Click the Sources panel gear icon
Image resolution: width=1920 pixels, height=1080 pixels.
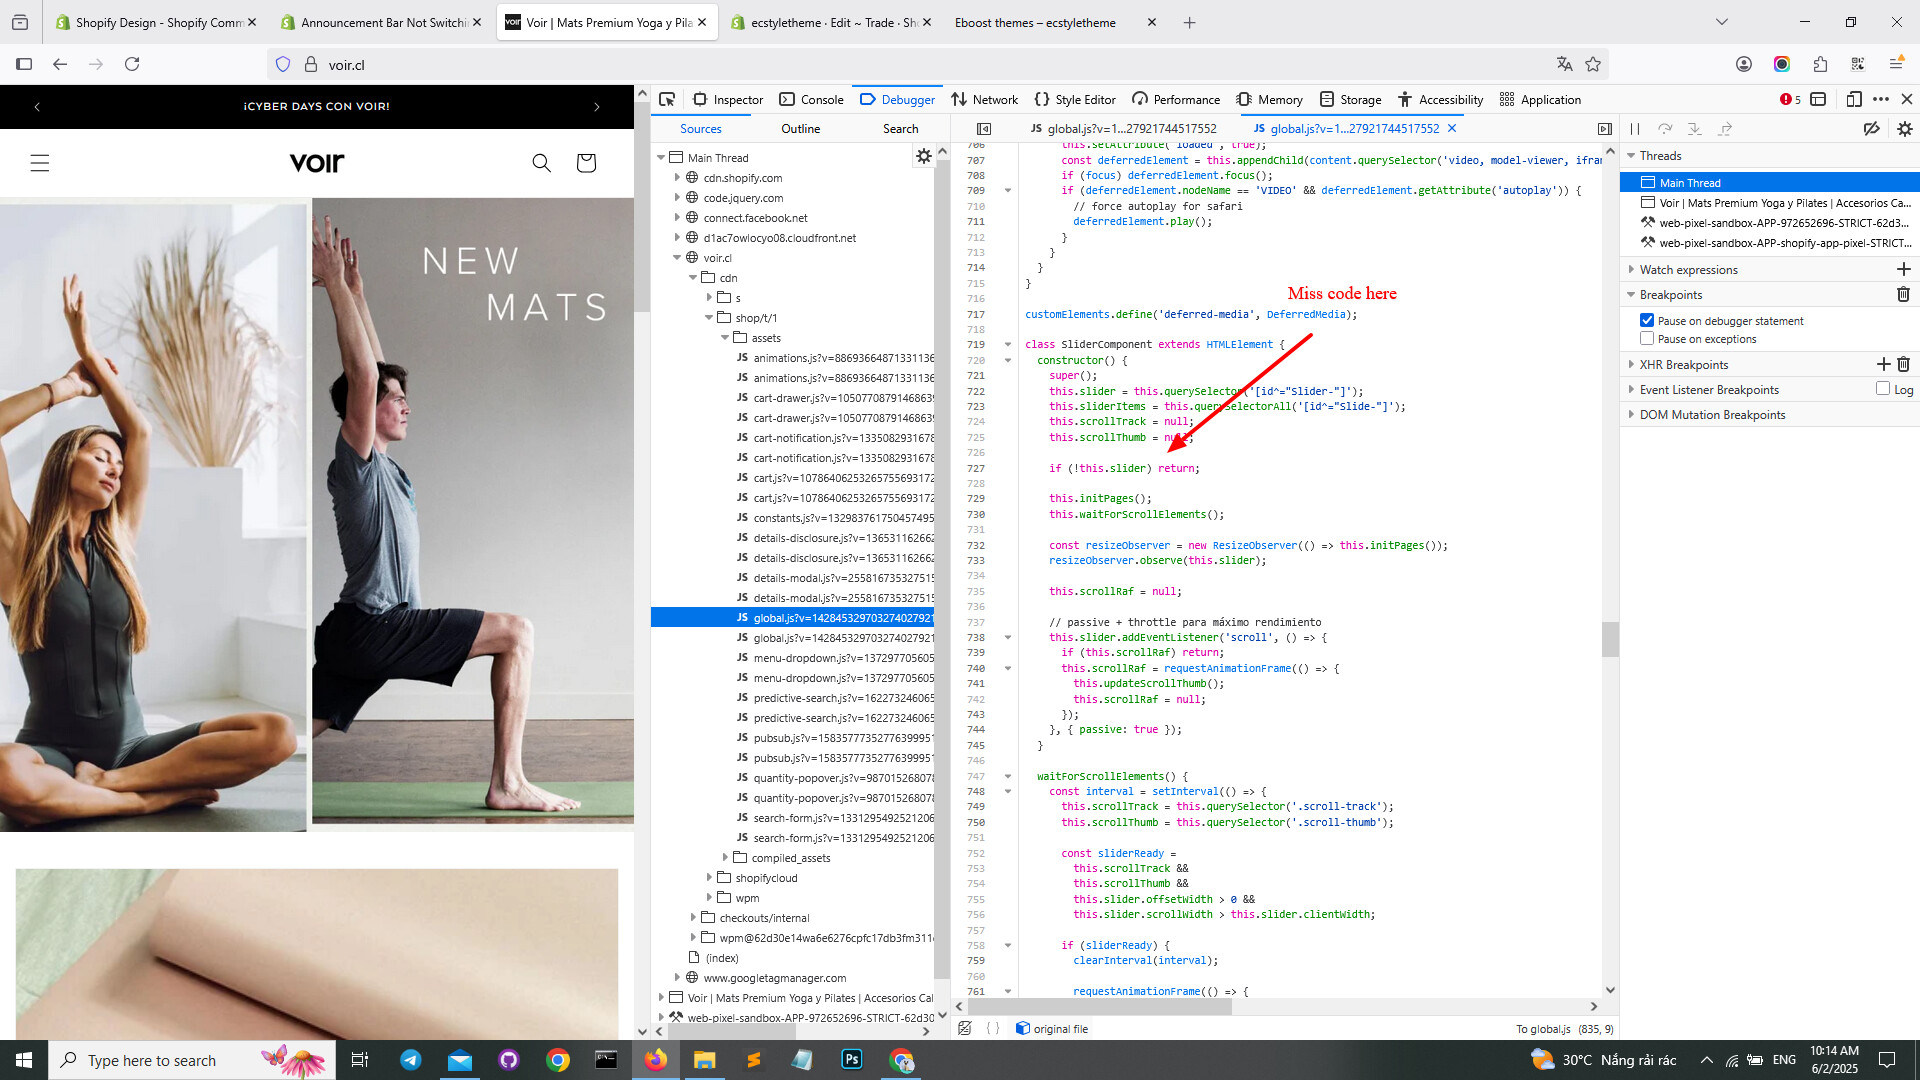(x=924, y=156)
